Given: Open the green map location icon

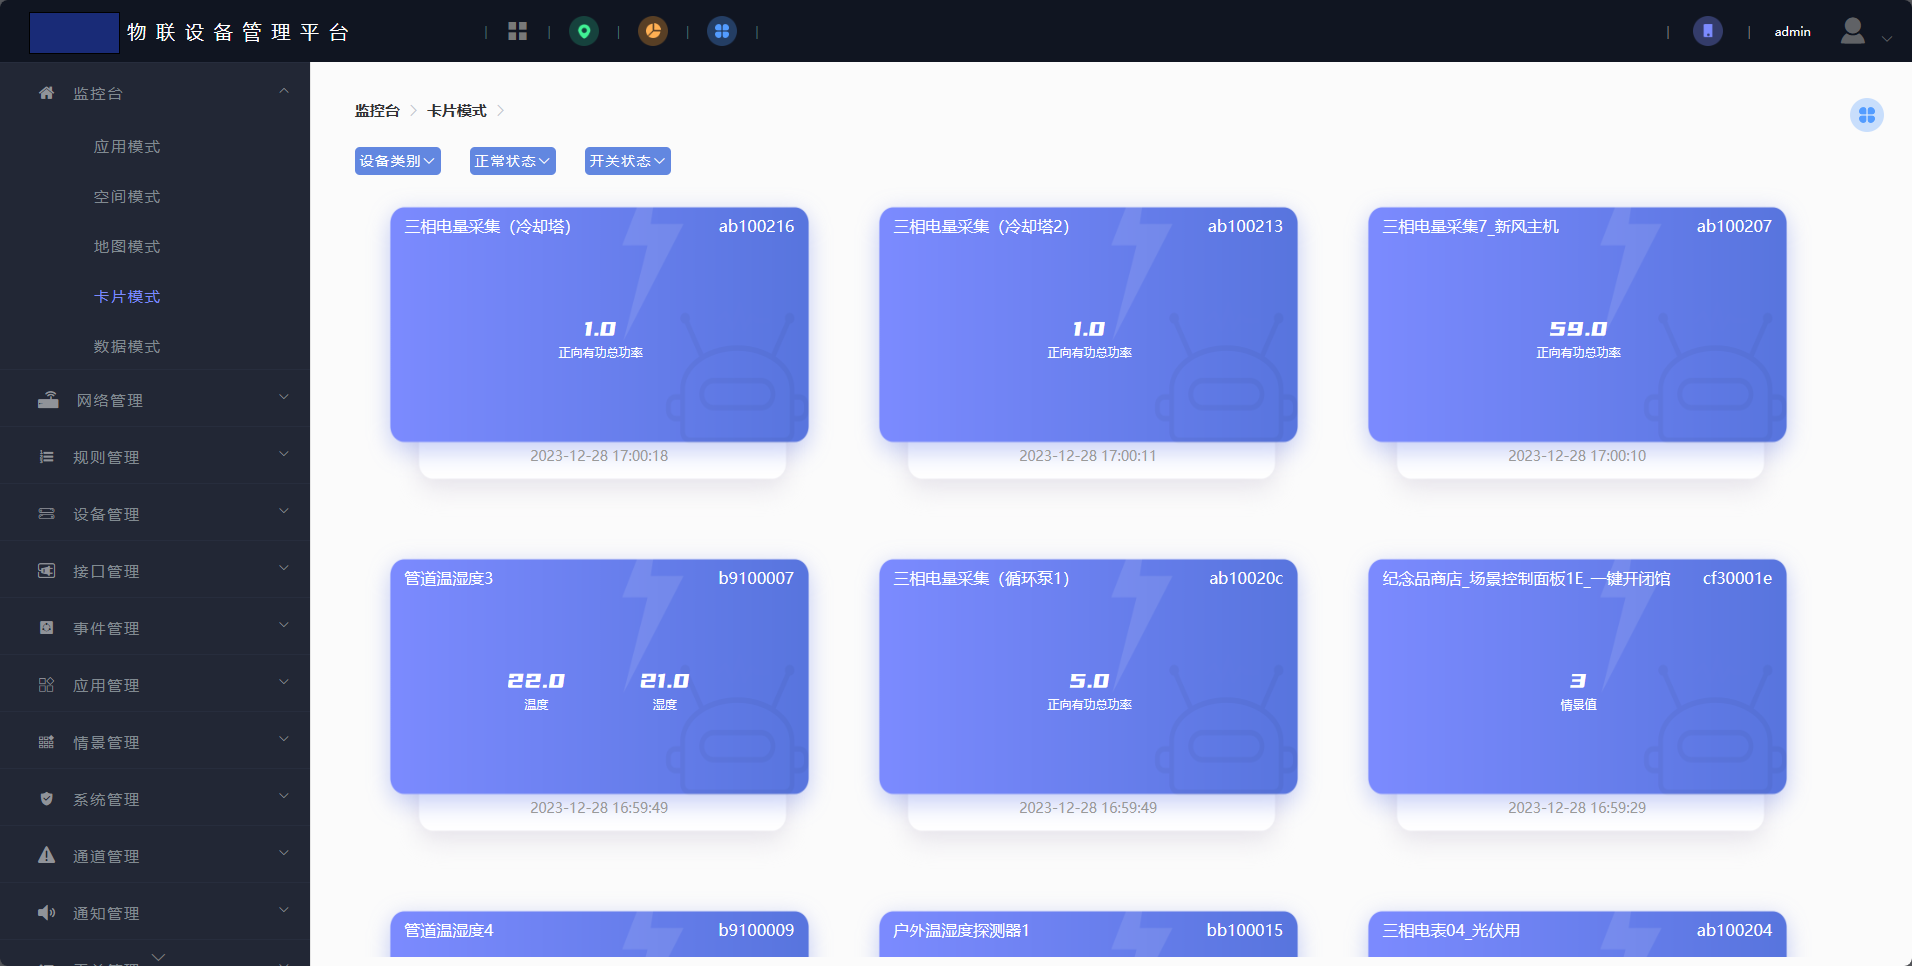Looking at the screenshot, I should [584, 32].
